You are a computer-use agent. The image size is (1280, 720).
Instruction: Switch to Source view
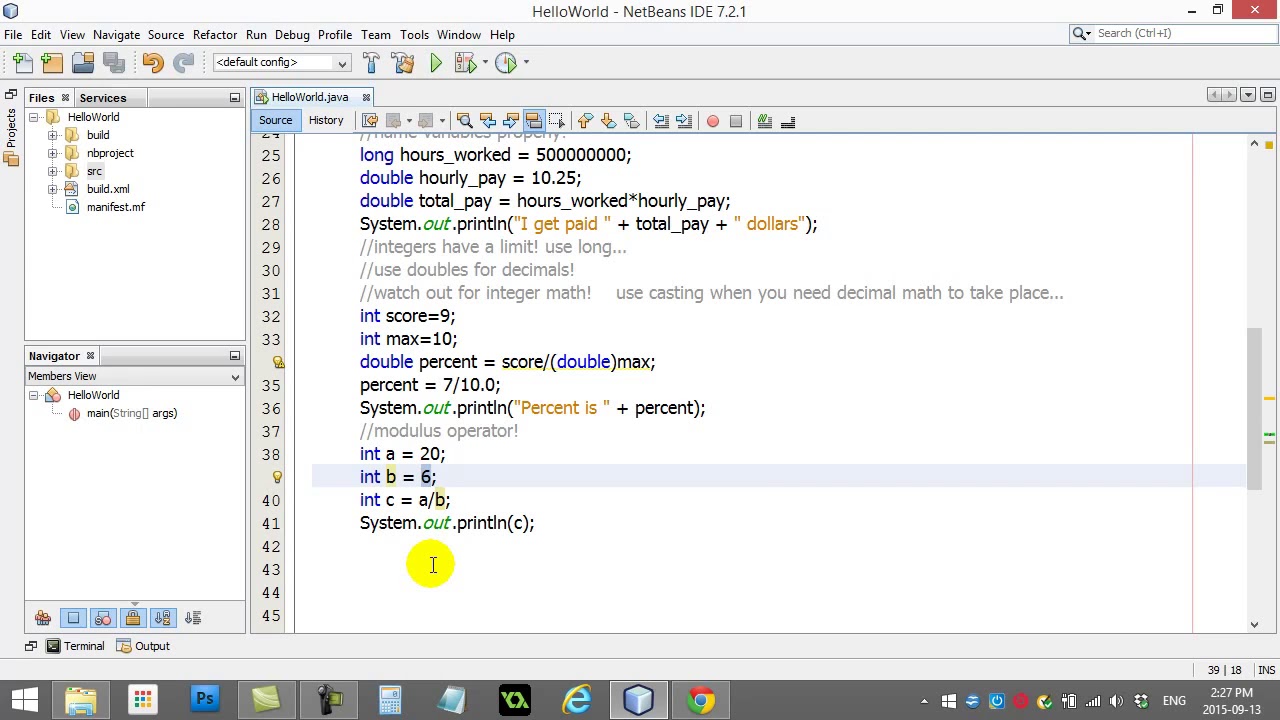pos(276,121)
